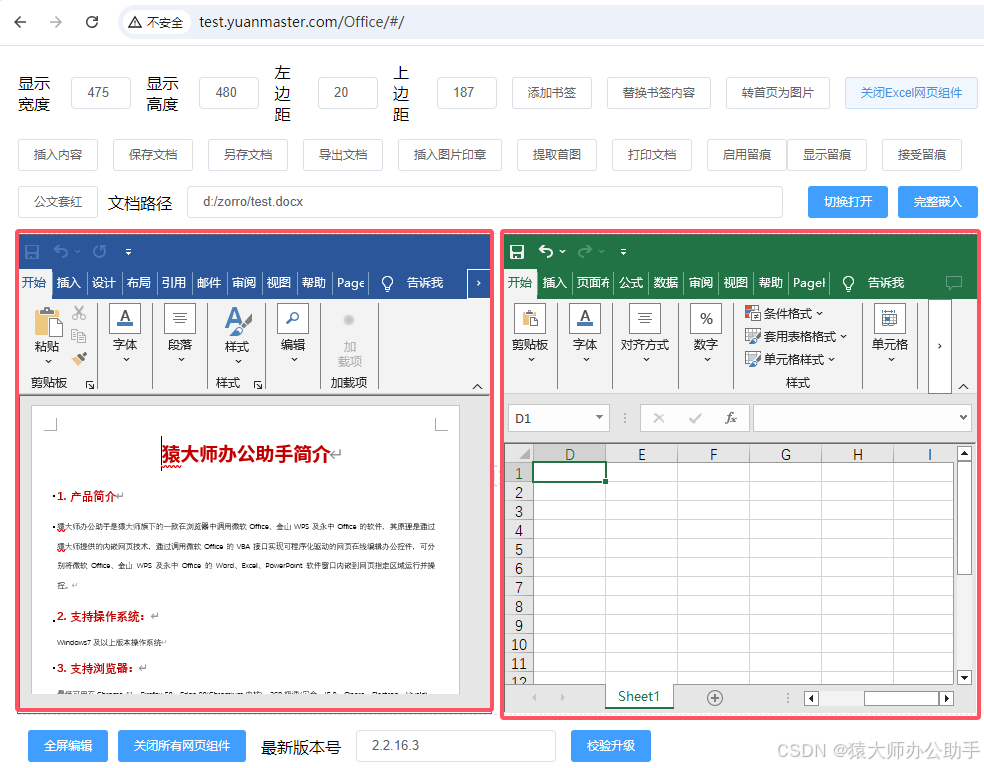The image size is (984, 768).
Task: Click Excel horizontal scrollbar right arrow
Action: (946, 698)
